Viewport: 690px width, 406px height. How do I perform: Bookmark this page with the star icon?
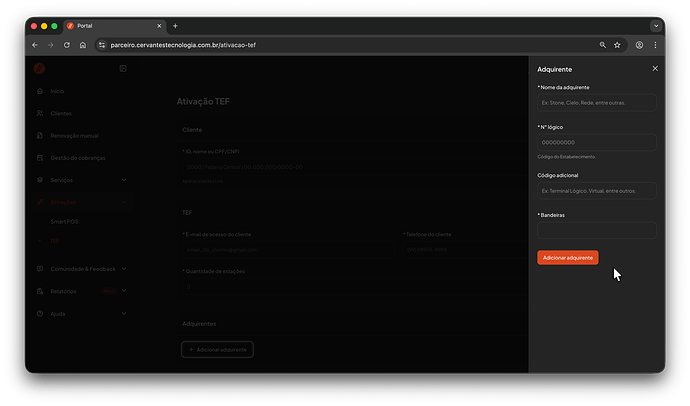[617, 45]
